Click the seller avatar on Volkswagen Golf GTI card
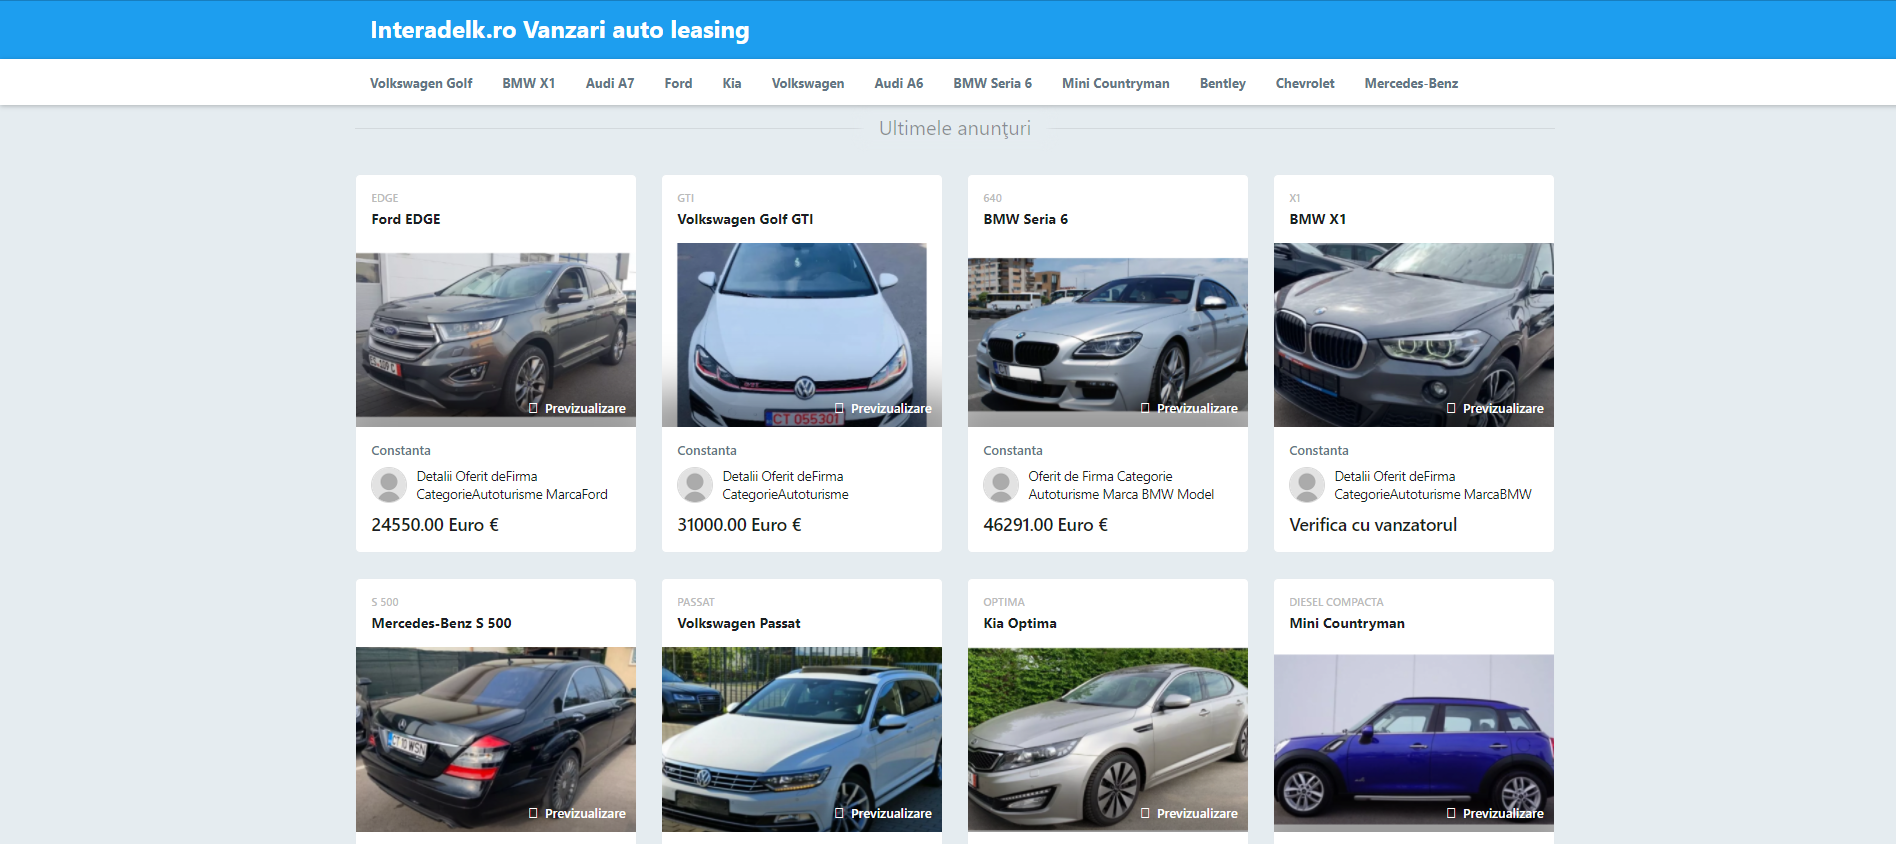1896x844 pixels. coord(695,485)
